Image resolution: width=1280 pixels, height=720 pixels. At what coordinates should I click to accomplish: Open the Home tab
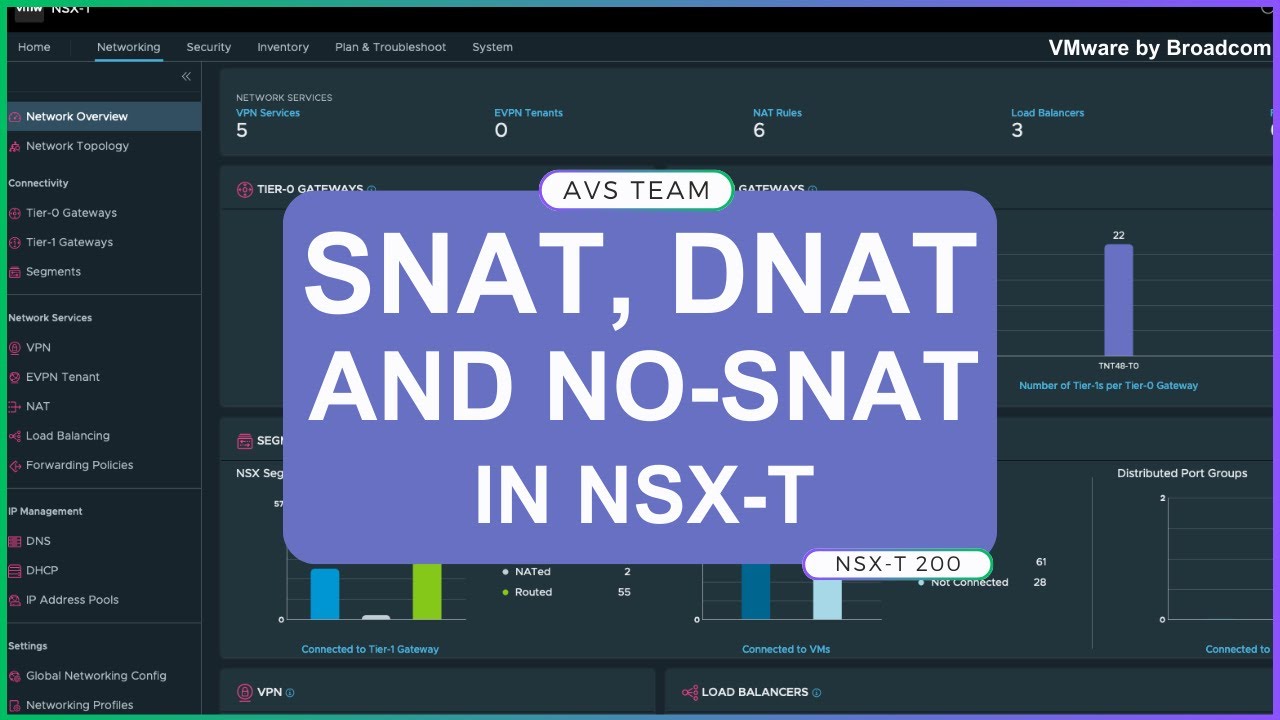34,47
